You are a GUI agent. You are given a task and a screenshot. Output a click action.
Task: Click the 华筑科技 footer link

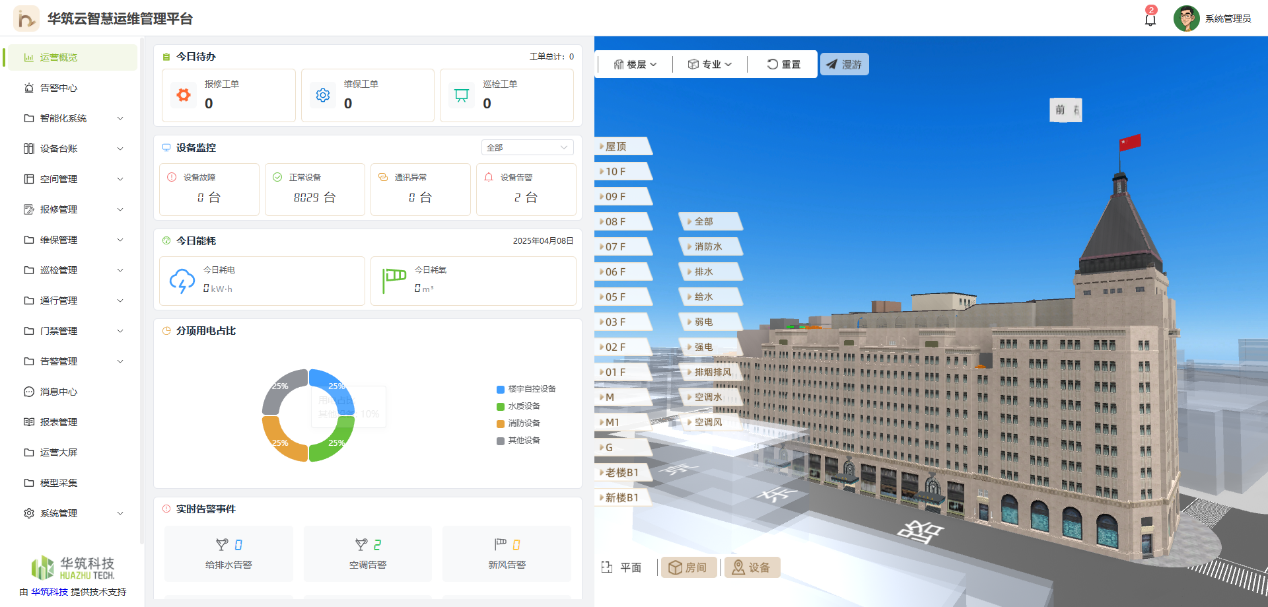(x=49, y=592)
